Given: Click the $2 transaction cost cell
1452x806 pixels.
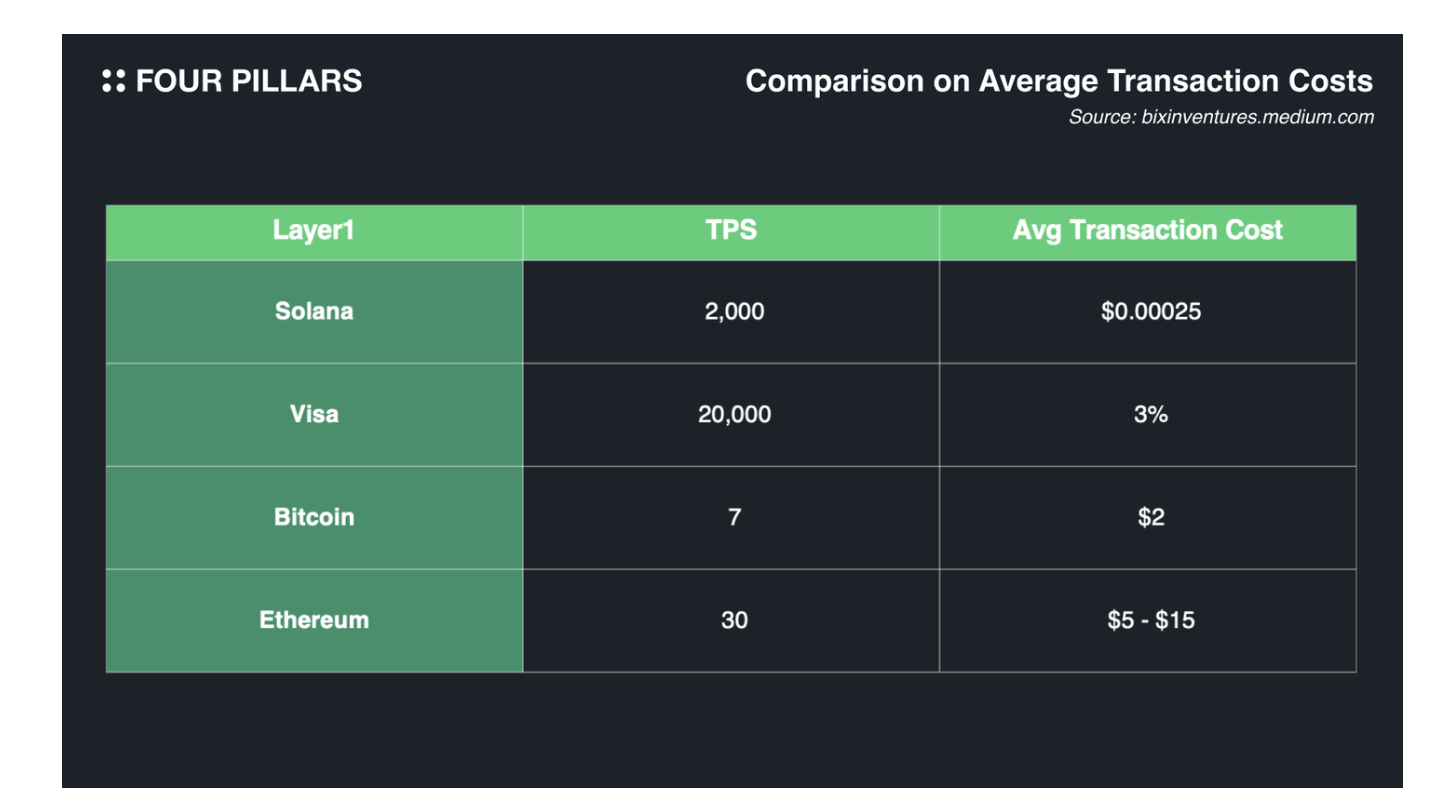Looking at the screenshot, I should [1151, 517].
